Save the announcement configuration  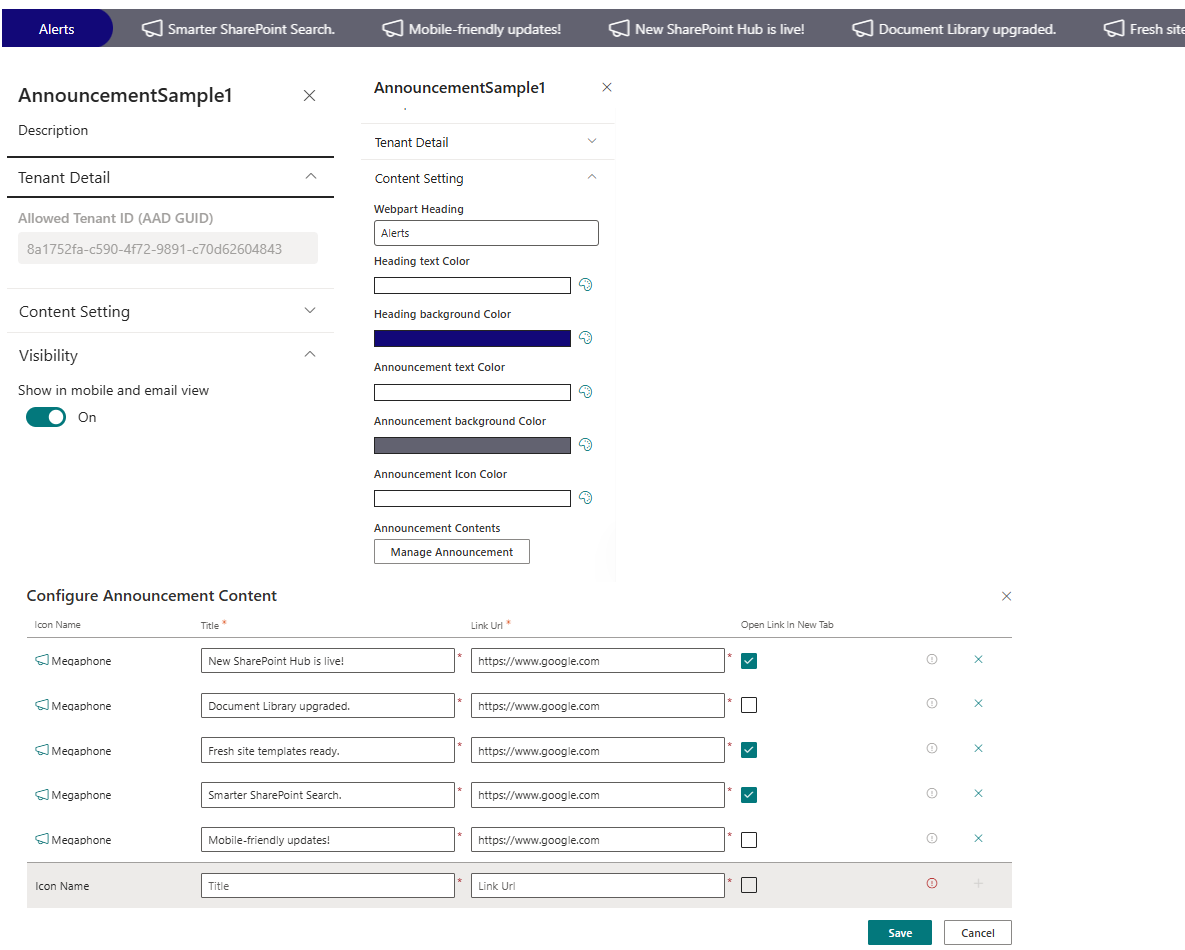click(x=899, y=933)
